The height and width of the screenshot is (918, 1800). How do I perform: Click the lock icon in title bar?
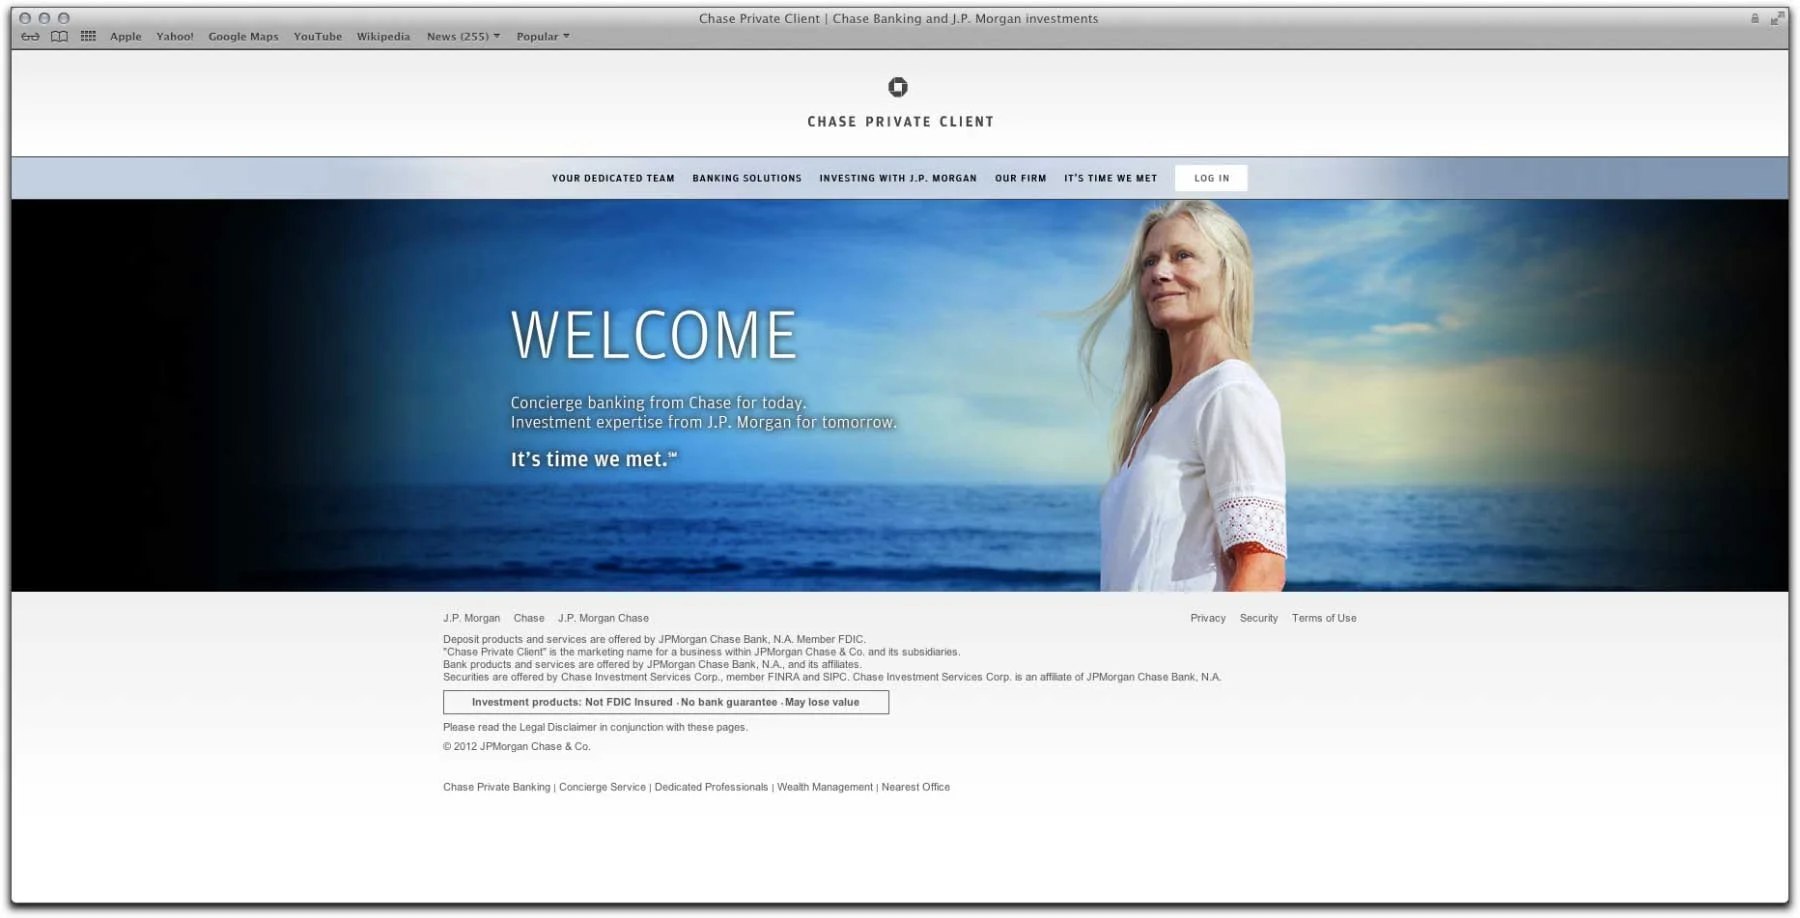1754,18
